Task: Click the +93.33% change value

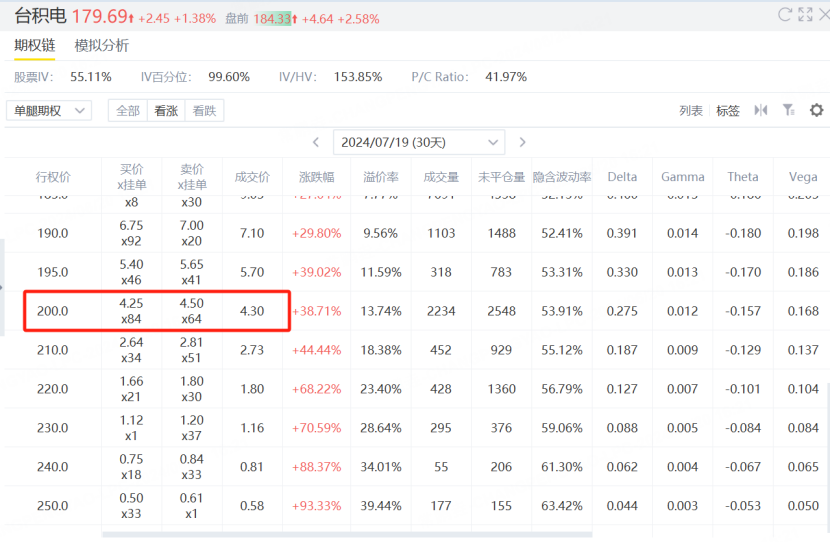Action: pos(316,505)
